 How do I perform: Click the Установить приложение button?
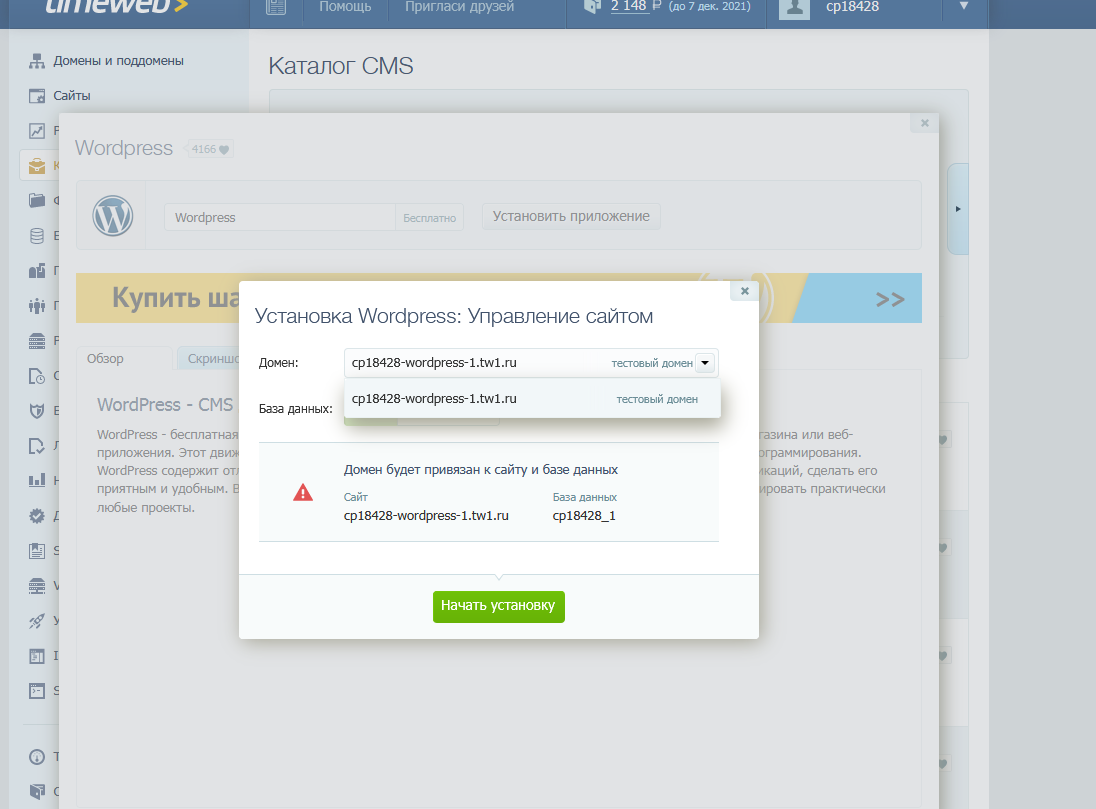click(571, 216)
